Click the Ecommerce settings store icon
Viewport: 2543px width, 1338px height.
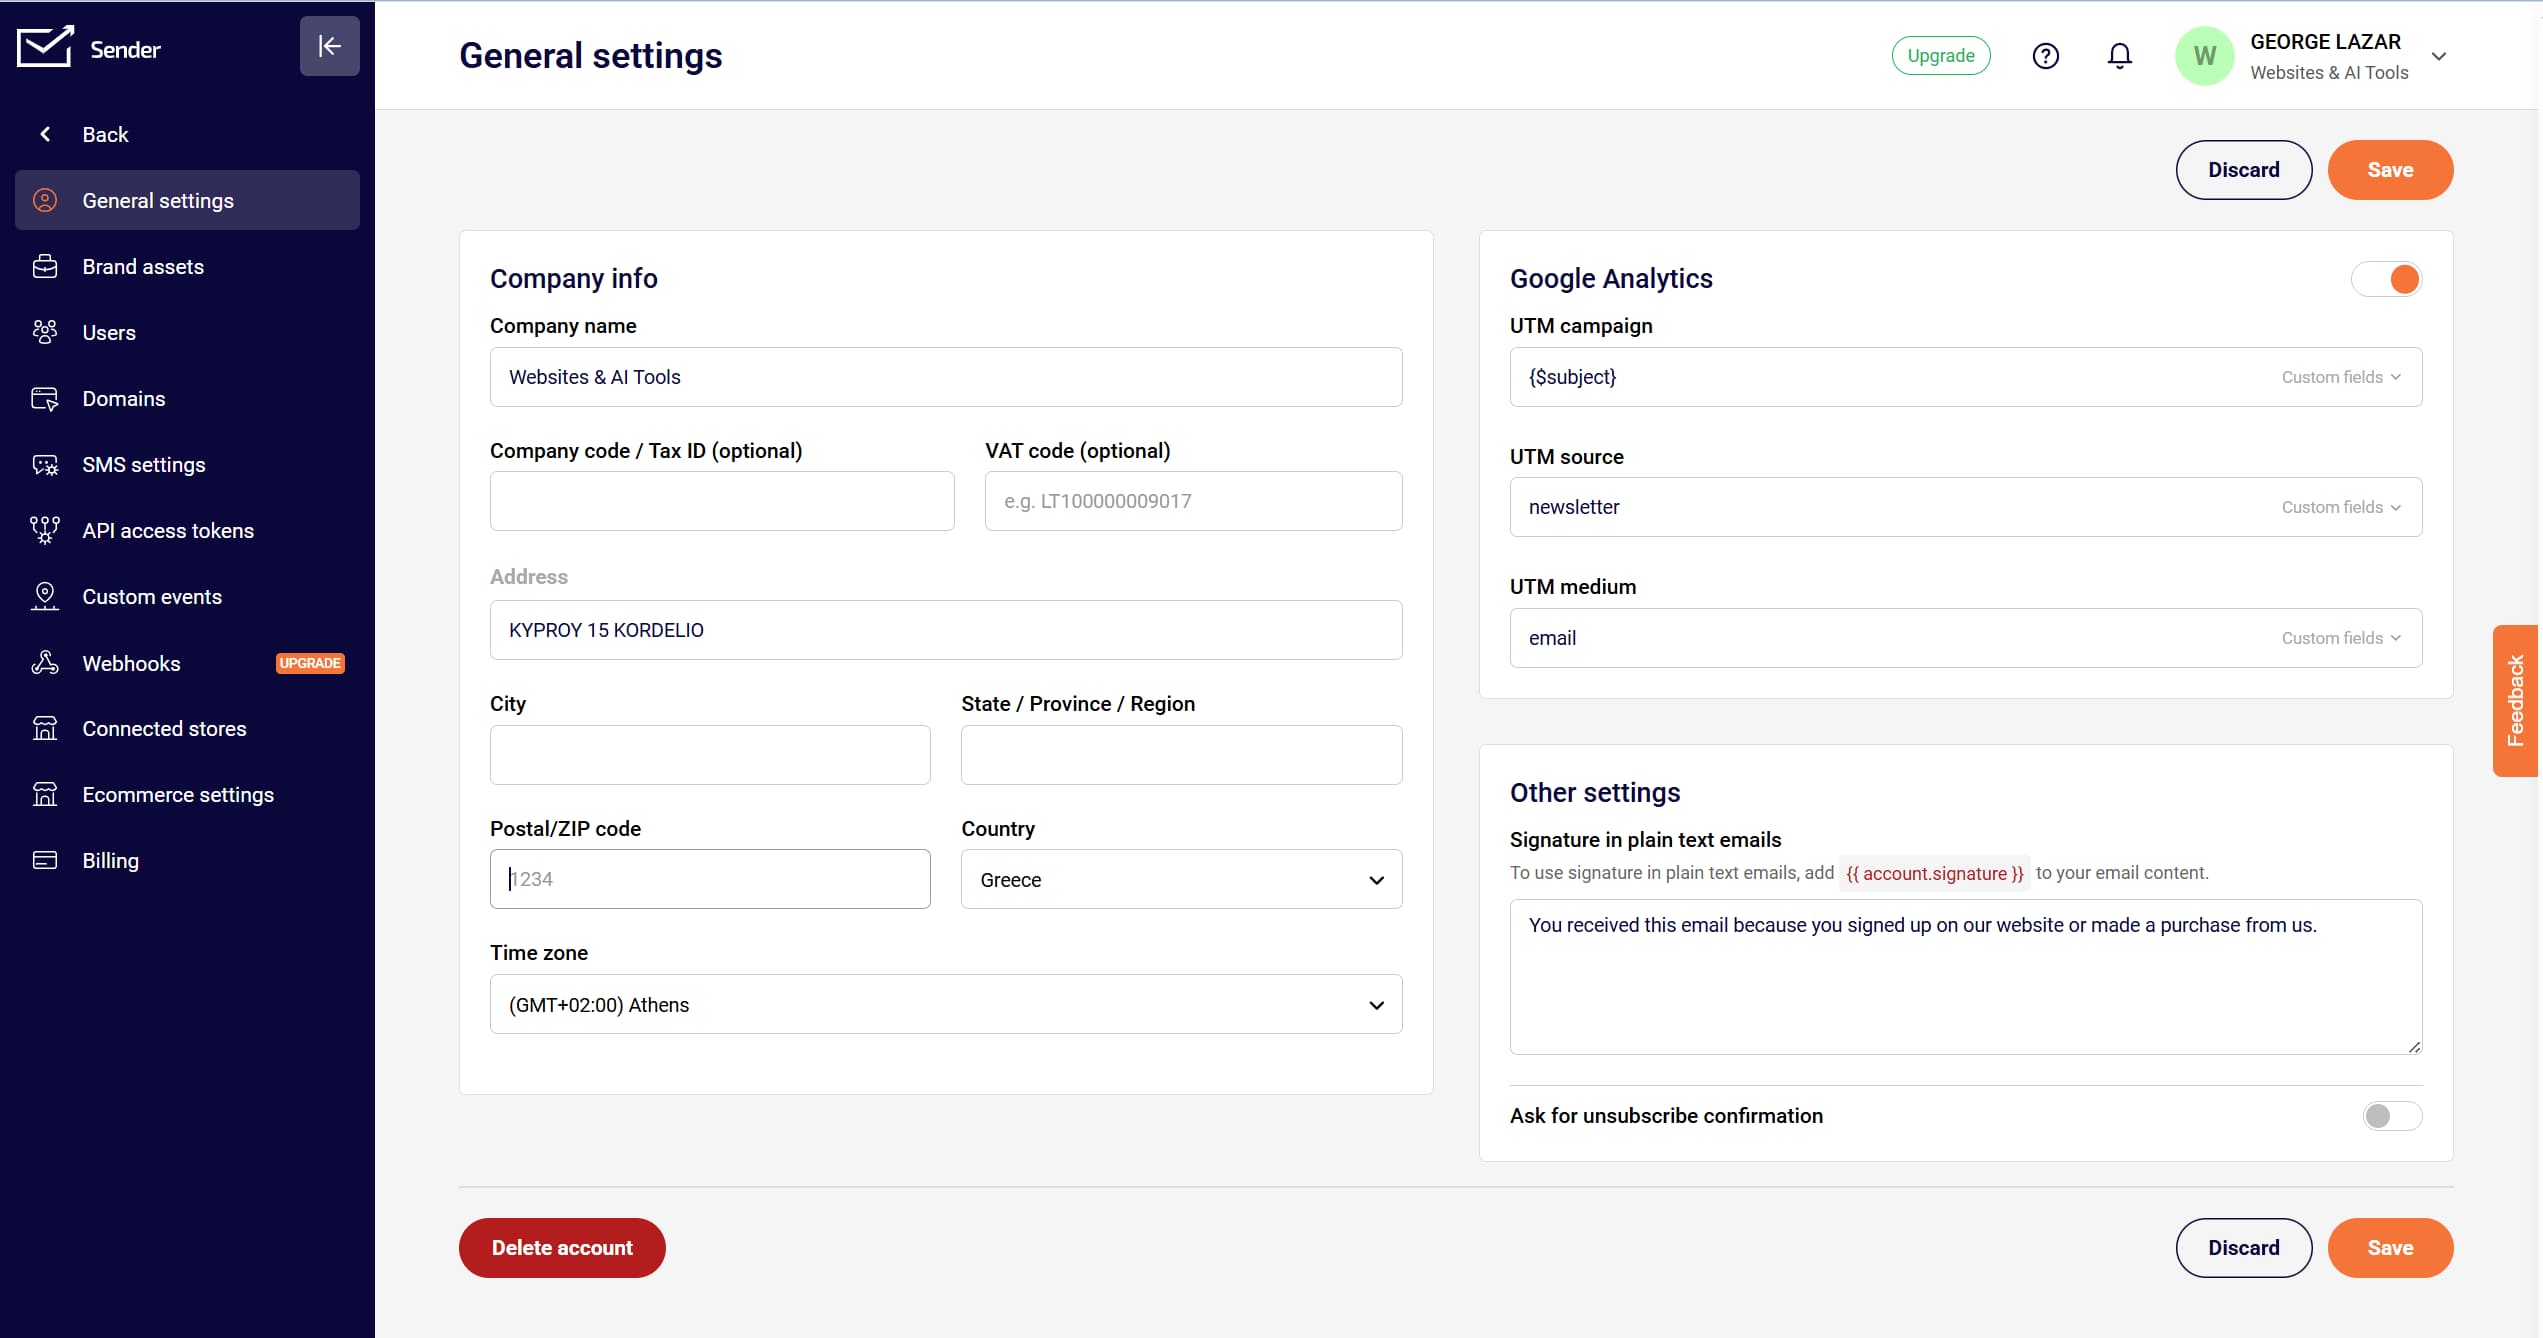(45, 794)
